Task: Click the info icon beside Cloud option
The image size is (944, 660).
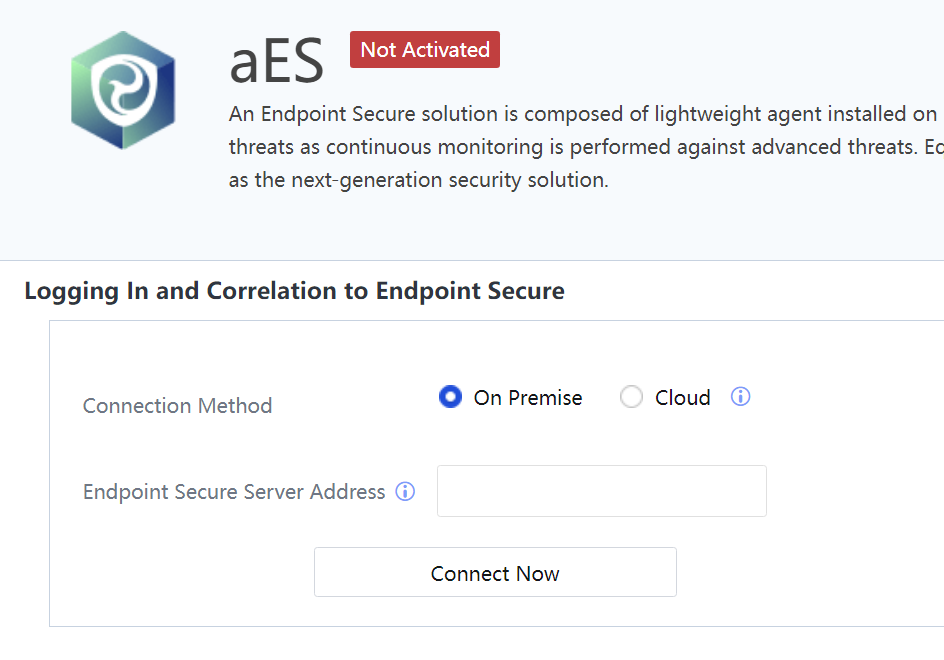Action: pyautogui.click(x=740, y=397)
